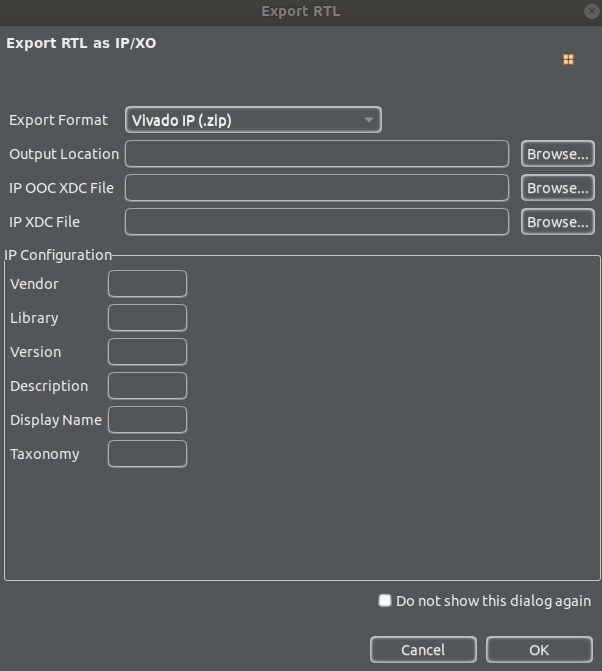Browse for the IP OOC XDC File
The height and width of the screenshot is (671, 602).
[x=557, y=188]
